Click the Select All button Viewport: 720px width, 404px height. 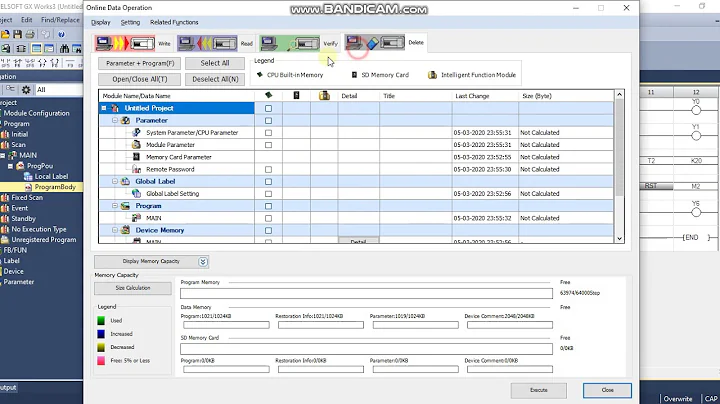click(215, 63)
